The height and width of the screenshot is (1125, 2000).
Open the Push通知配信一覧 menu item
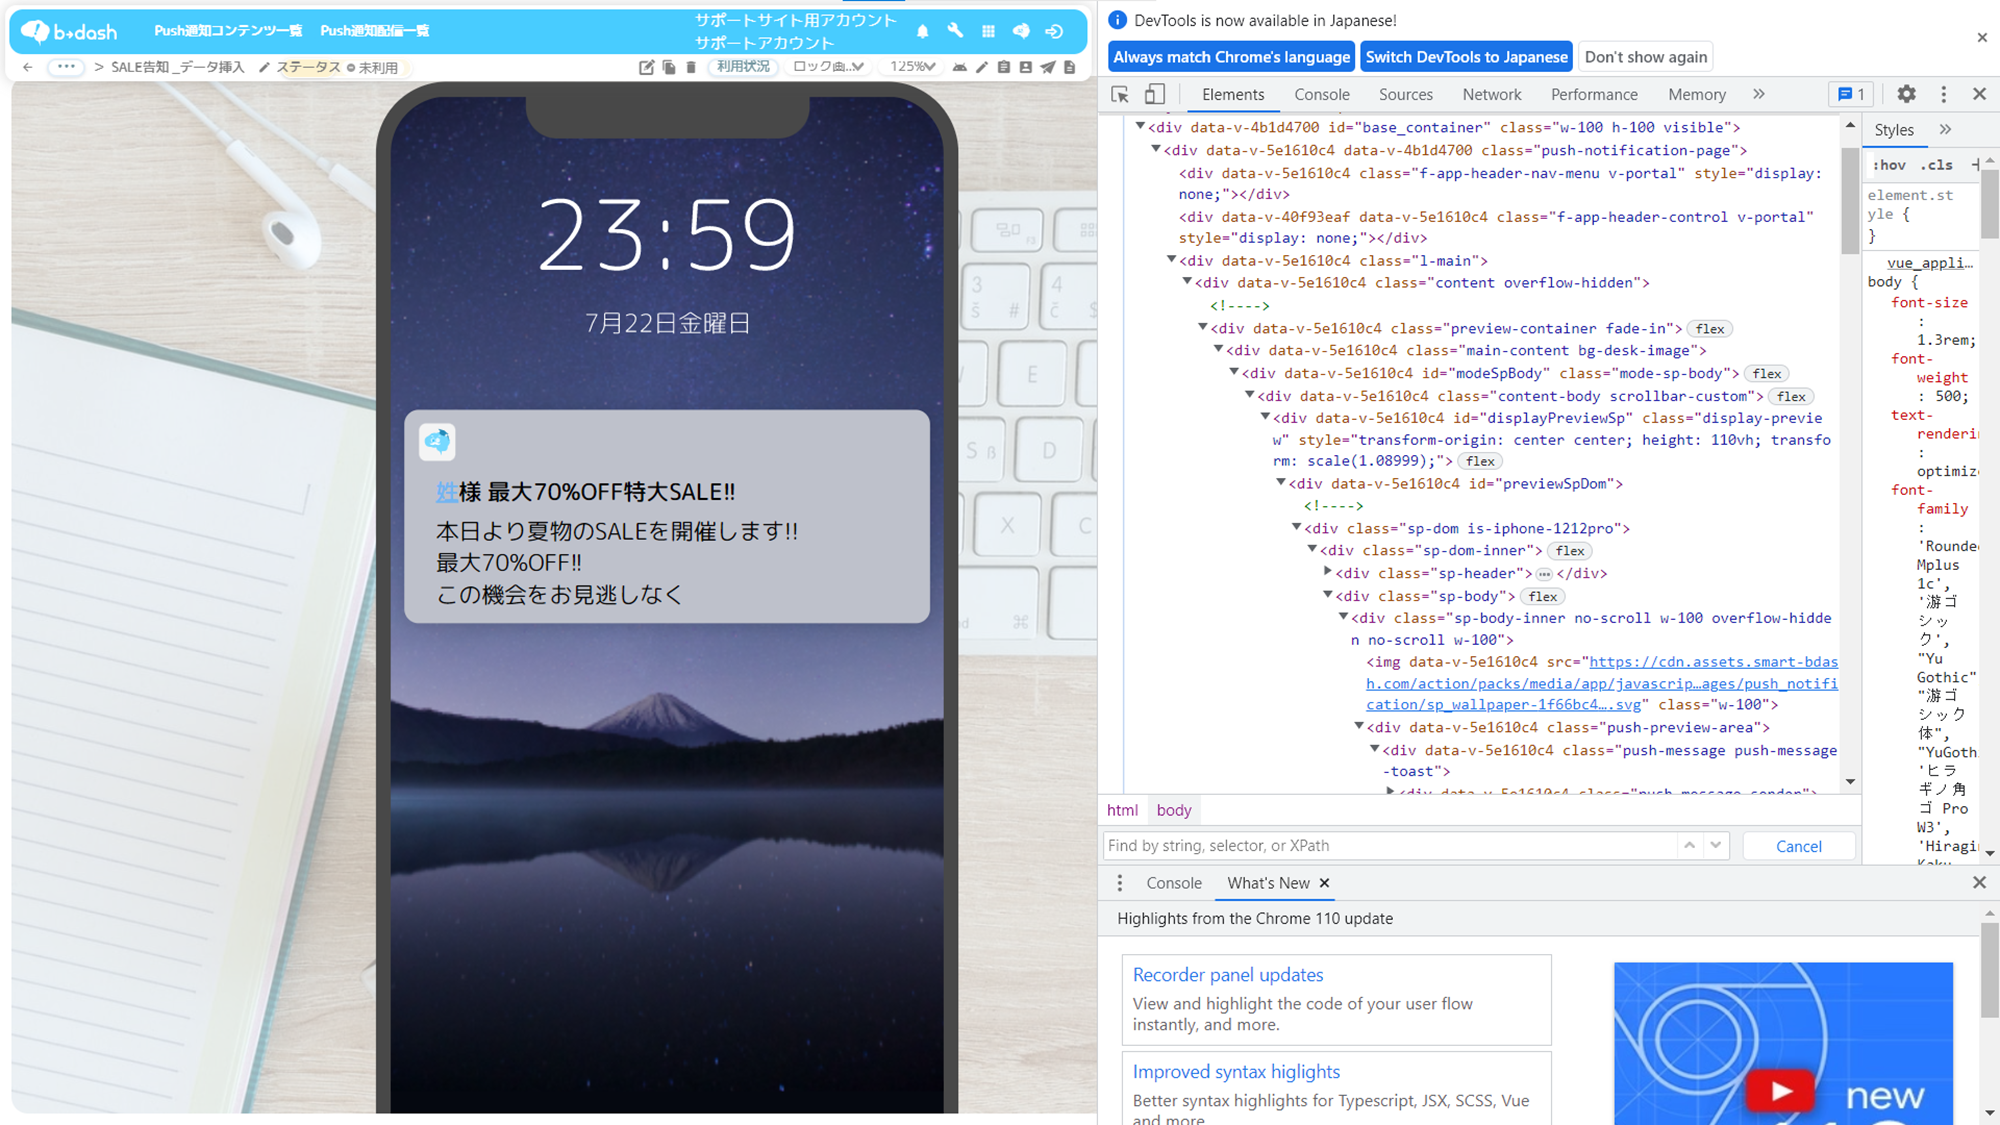pyautogui.click(x=374, y=31)
